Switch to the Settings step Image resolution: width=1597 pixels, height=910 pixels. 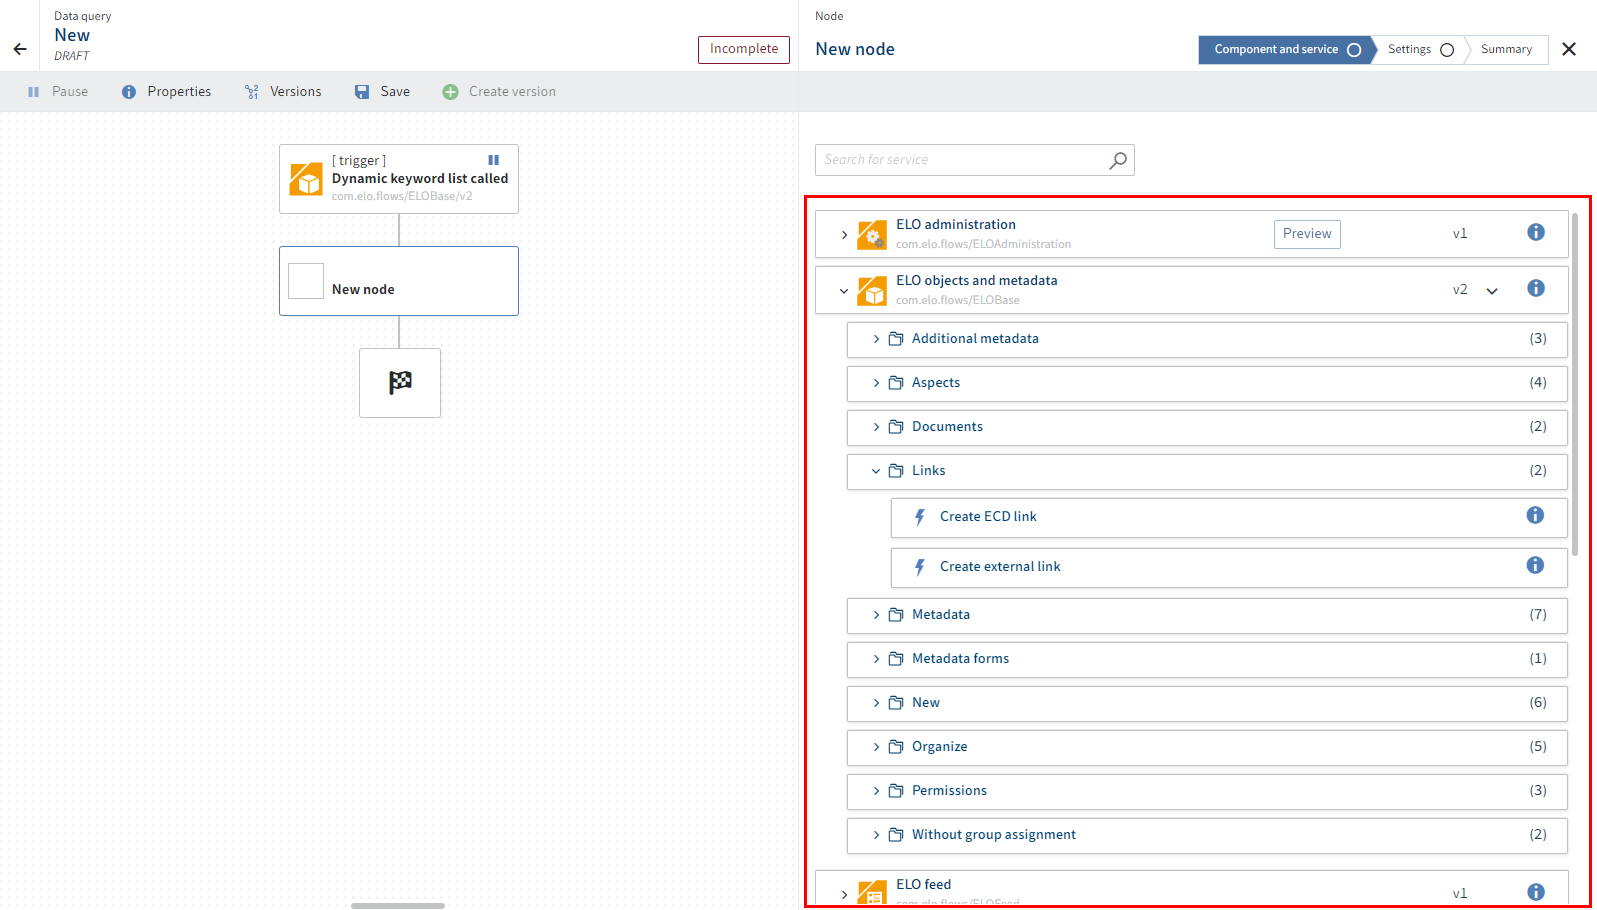(x=1420, y=50)
